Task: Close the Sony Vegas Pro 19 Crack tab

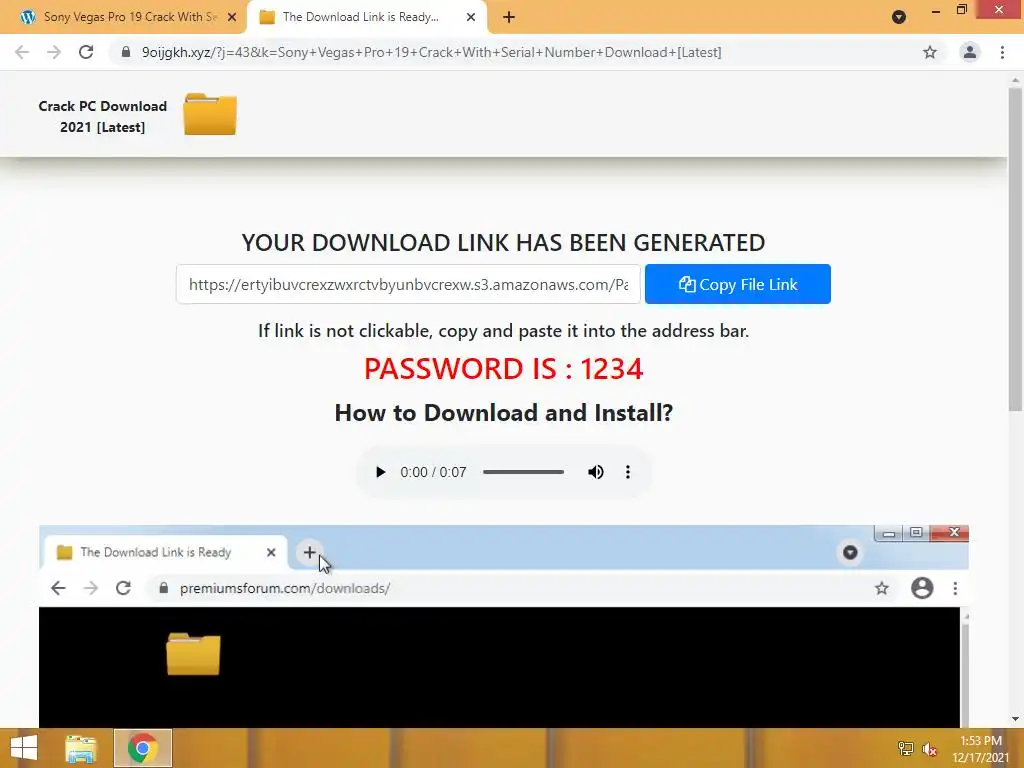Action: [x=232, y=18]
